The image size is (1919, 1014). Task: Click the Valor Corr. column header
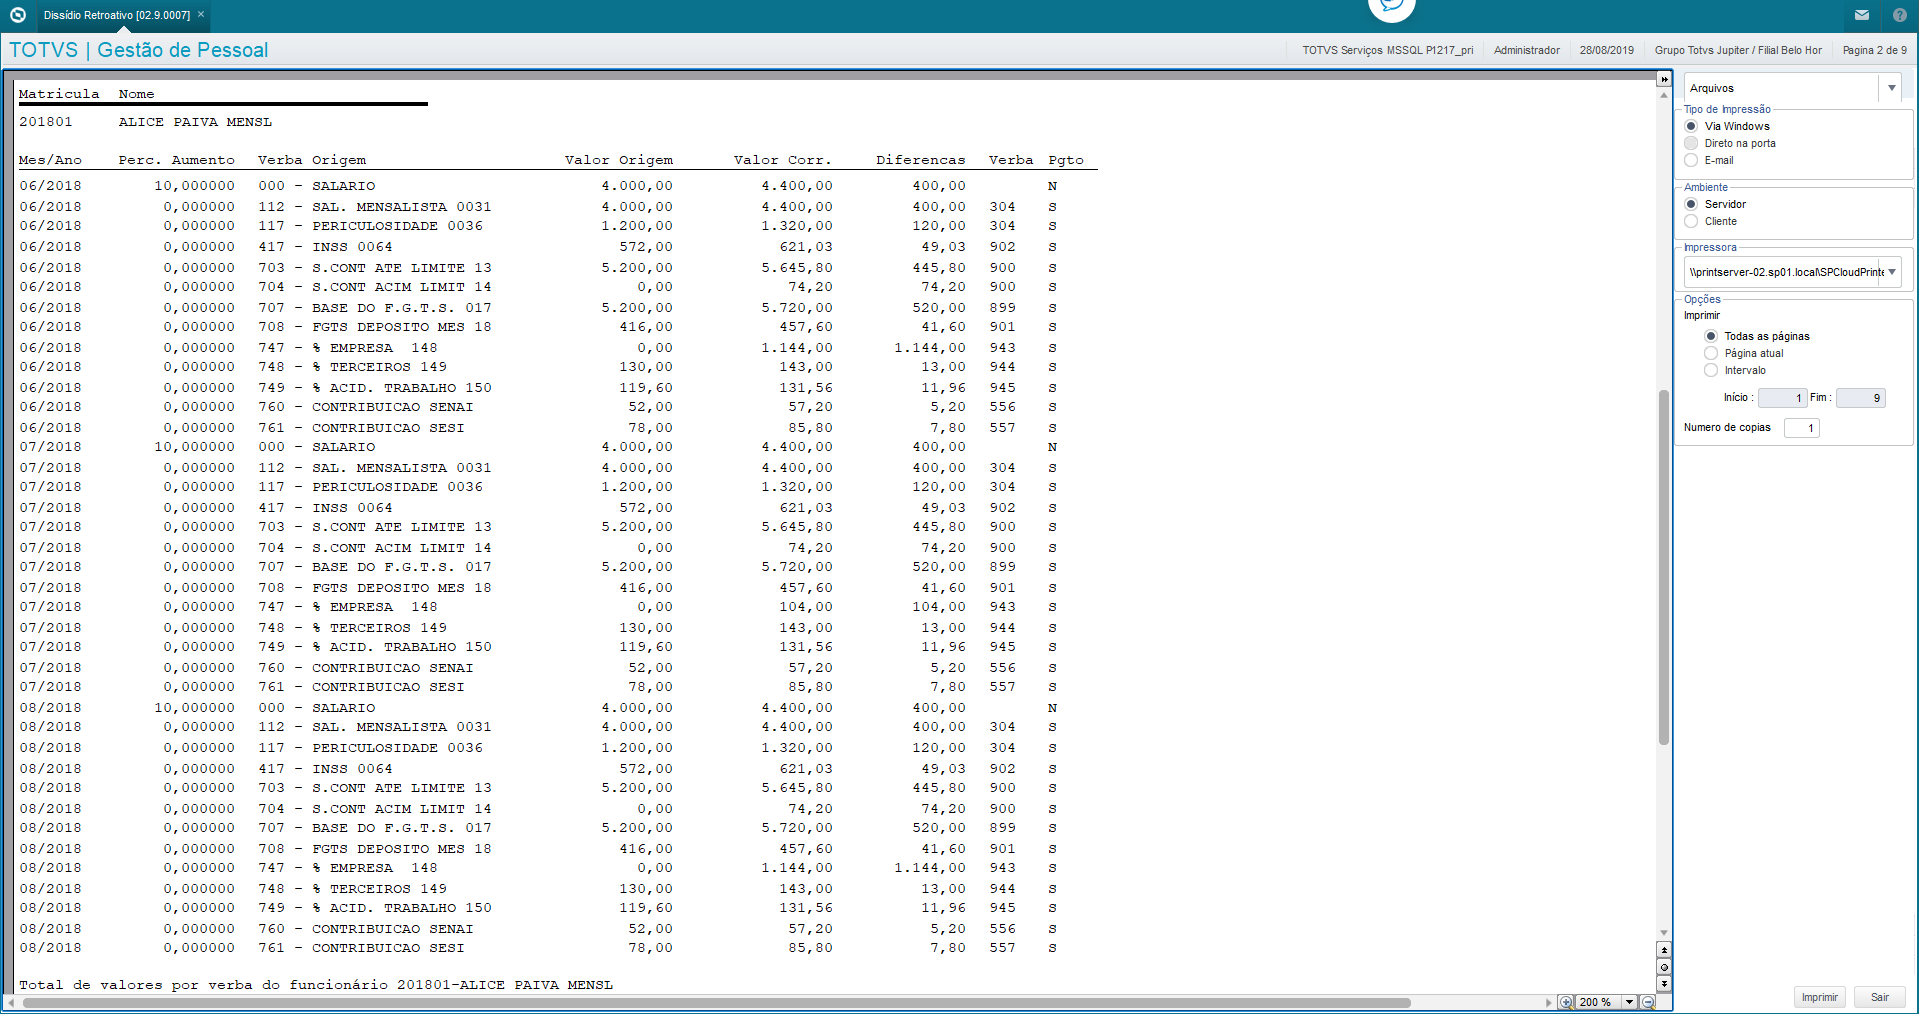[783, 160]
